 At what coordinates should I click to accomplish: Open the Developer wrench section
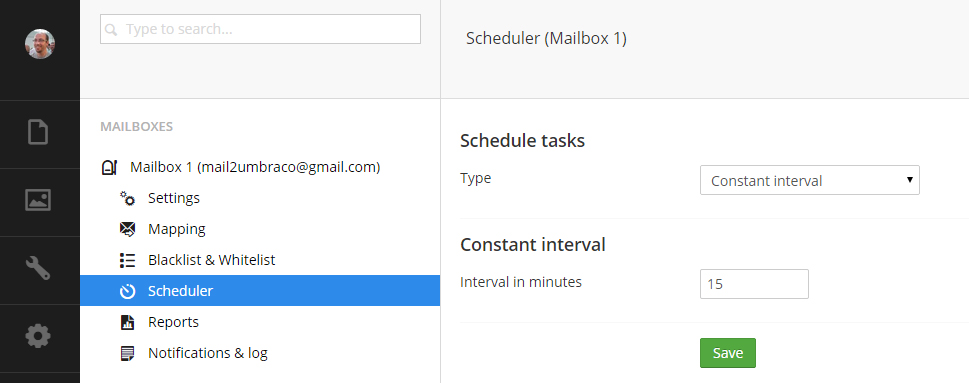[38, 268]
